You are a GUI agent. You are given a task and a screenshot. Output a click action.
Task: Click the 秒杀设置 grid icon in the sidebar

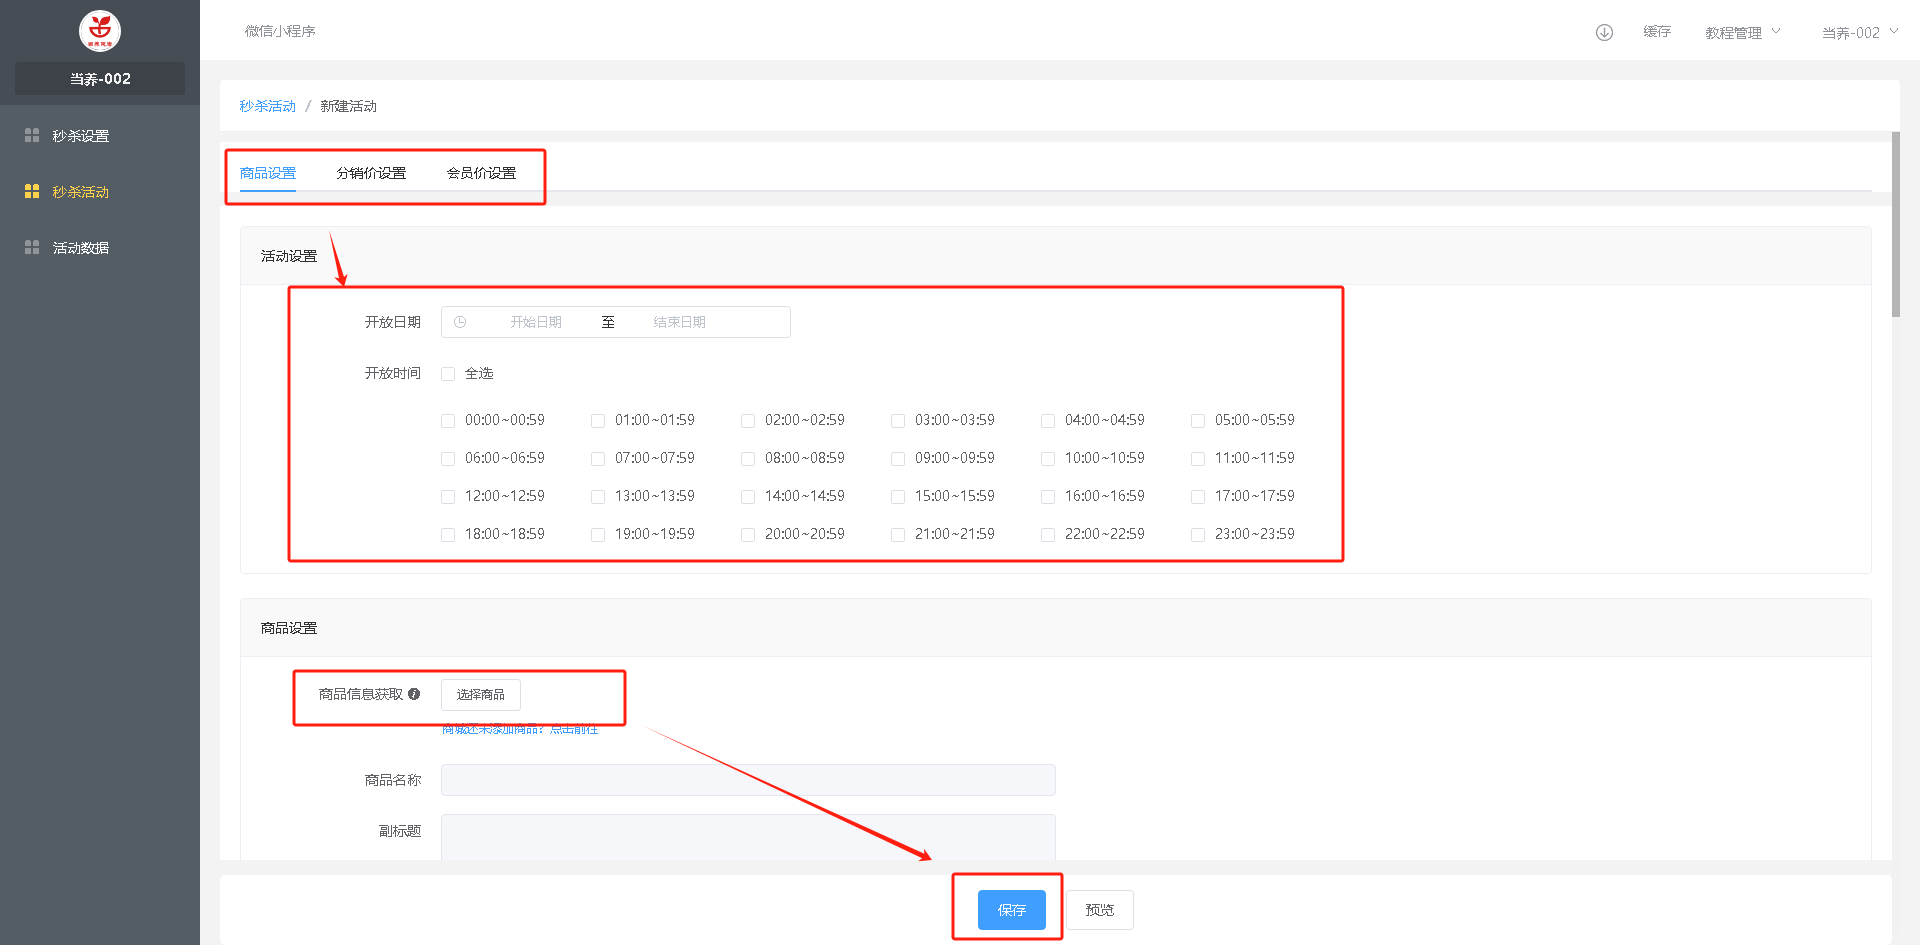[32, 135]
